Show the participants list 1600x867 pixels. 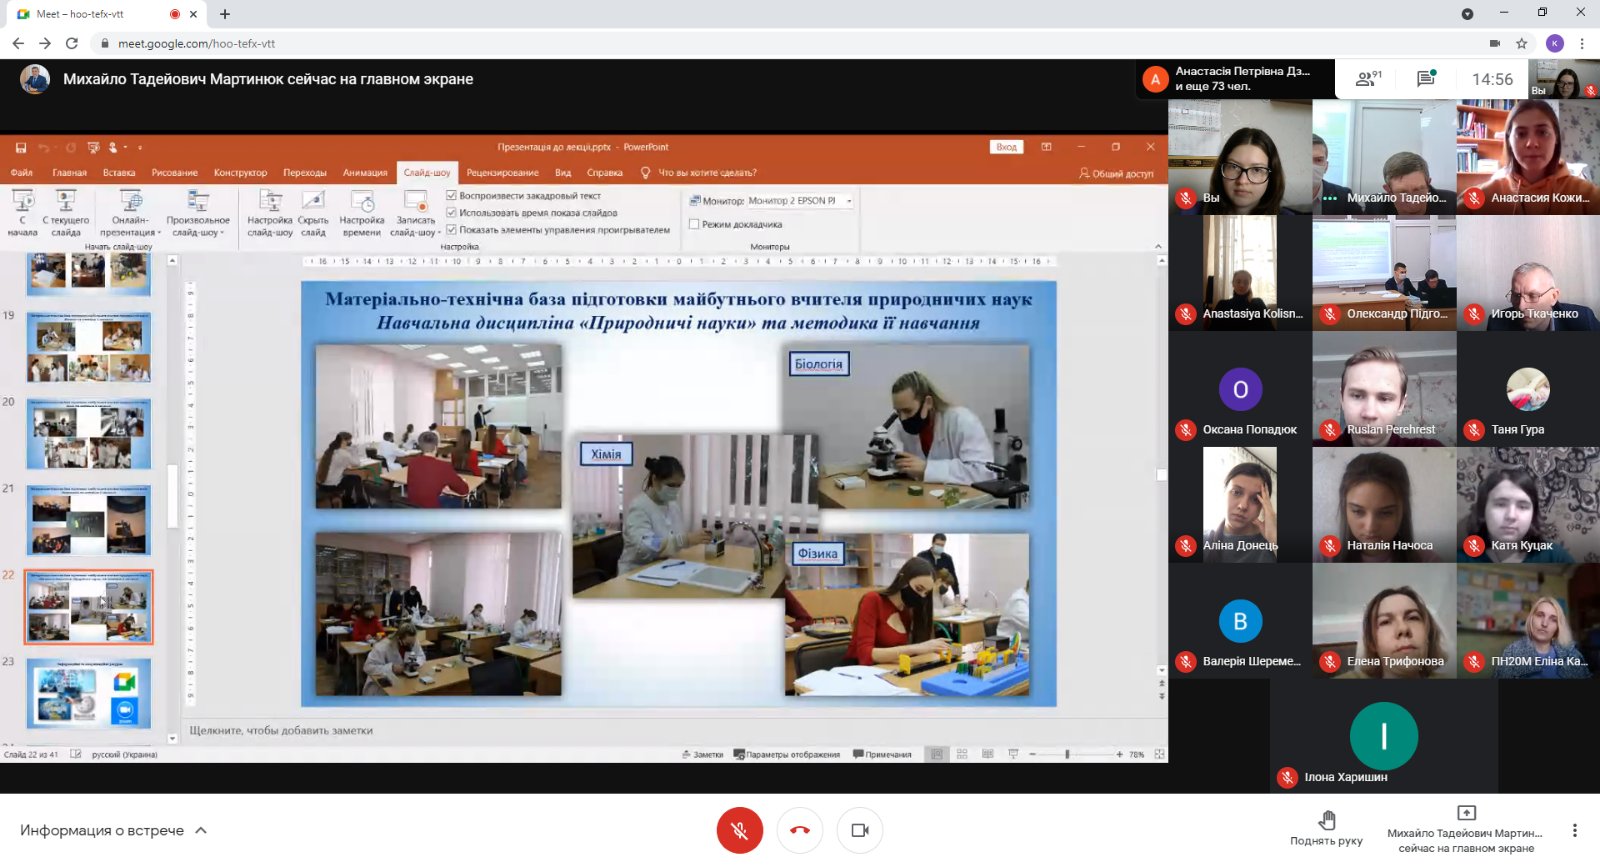1367,79
